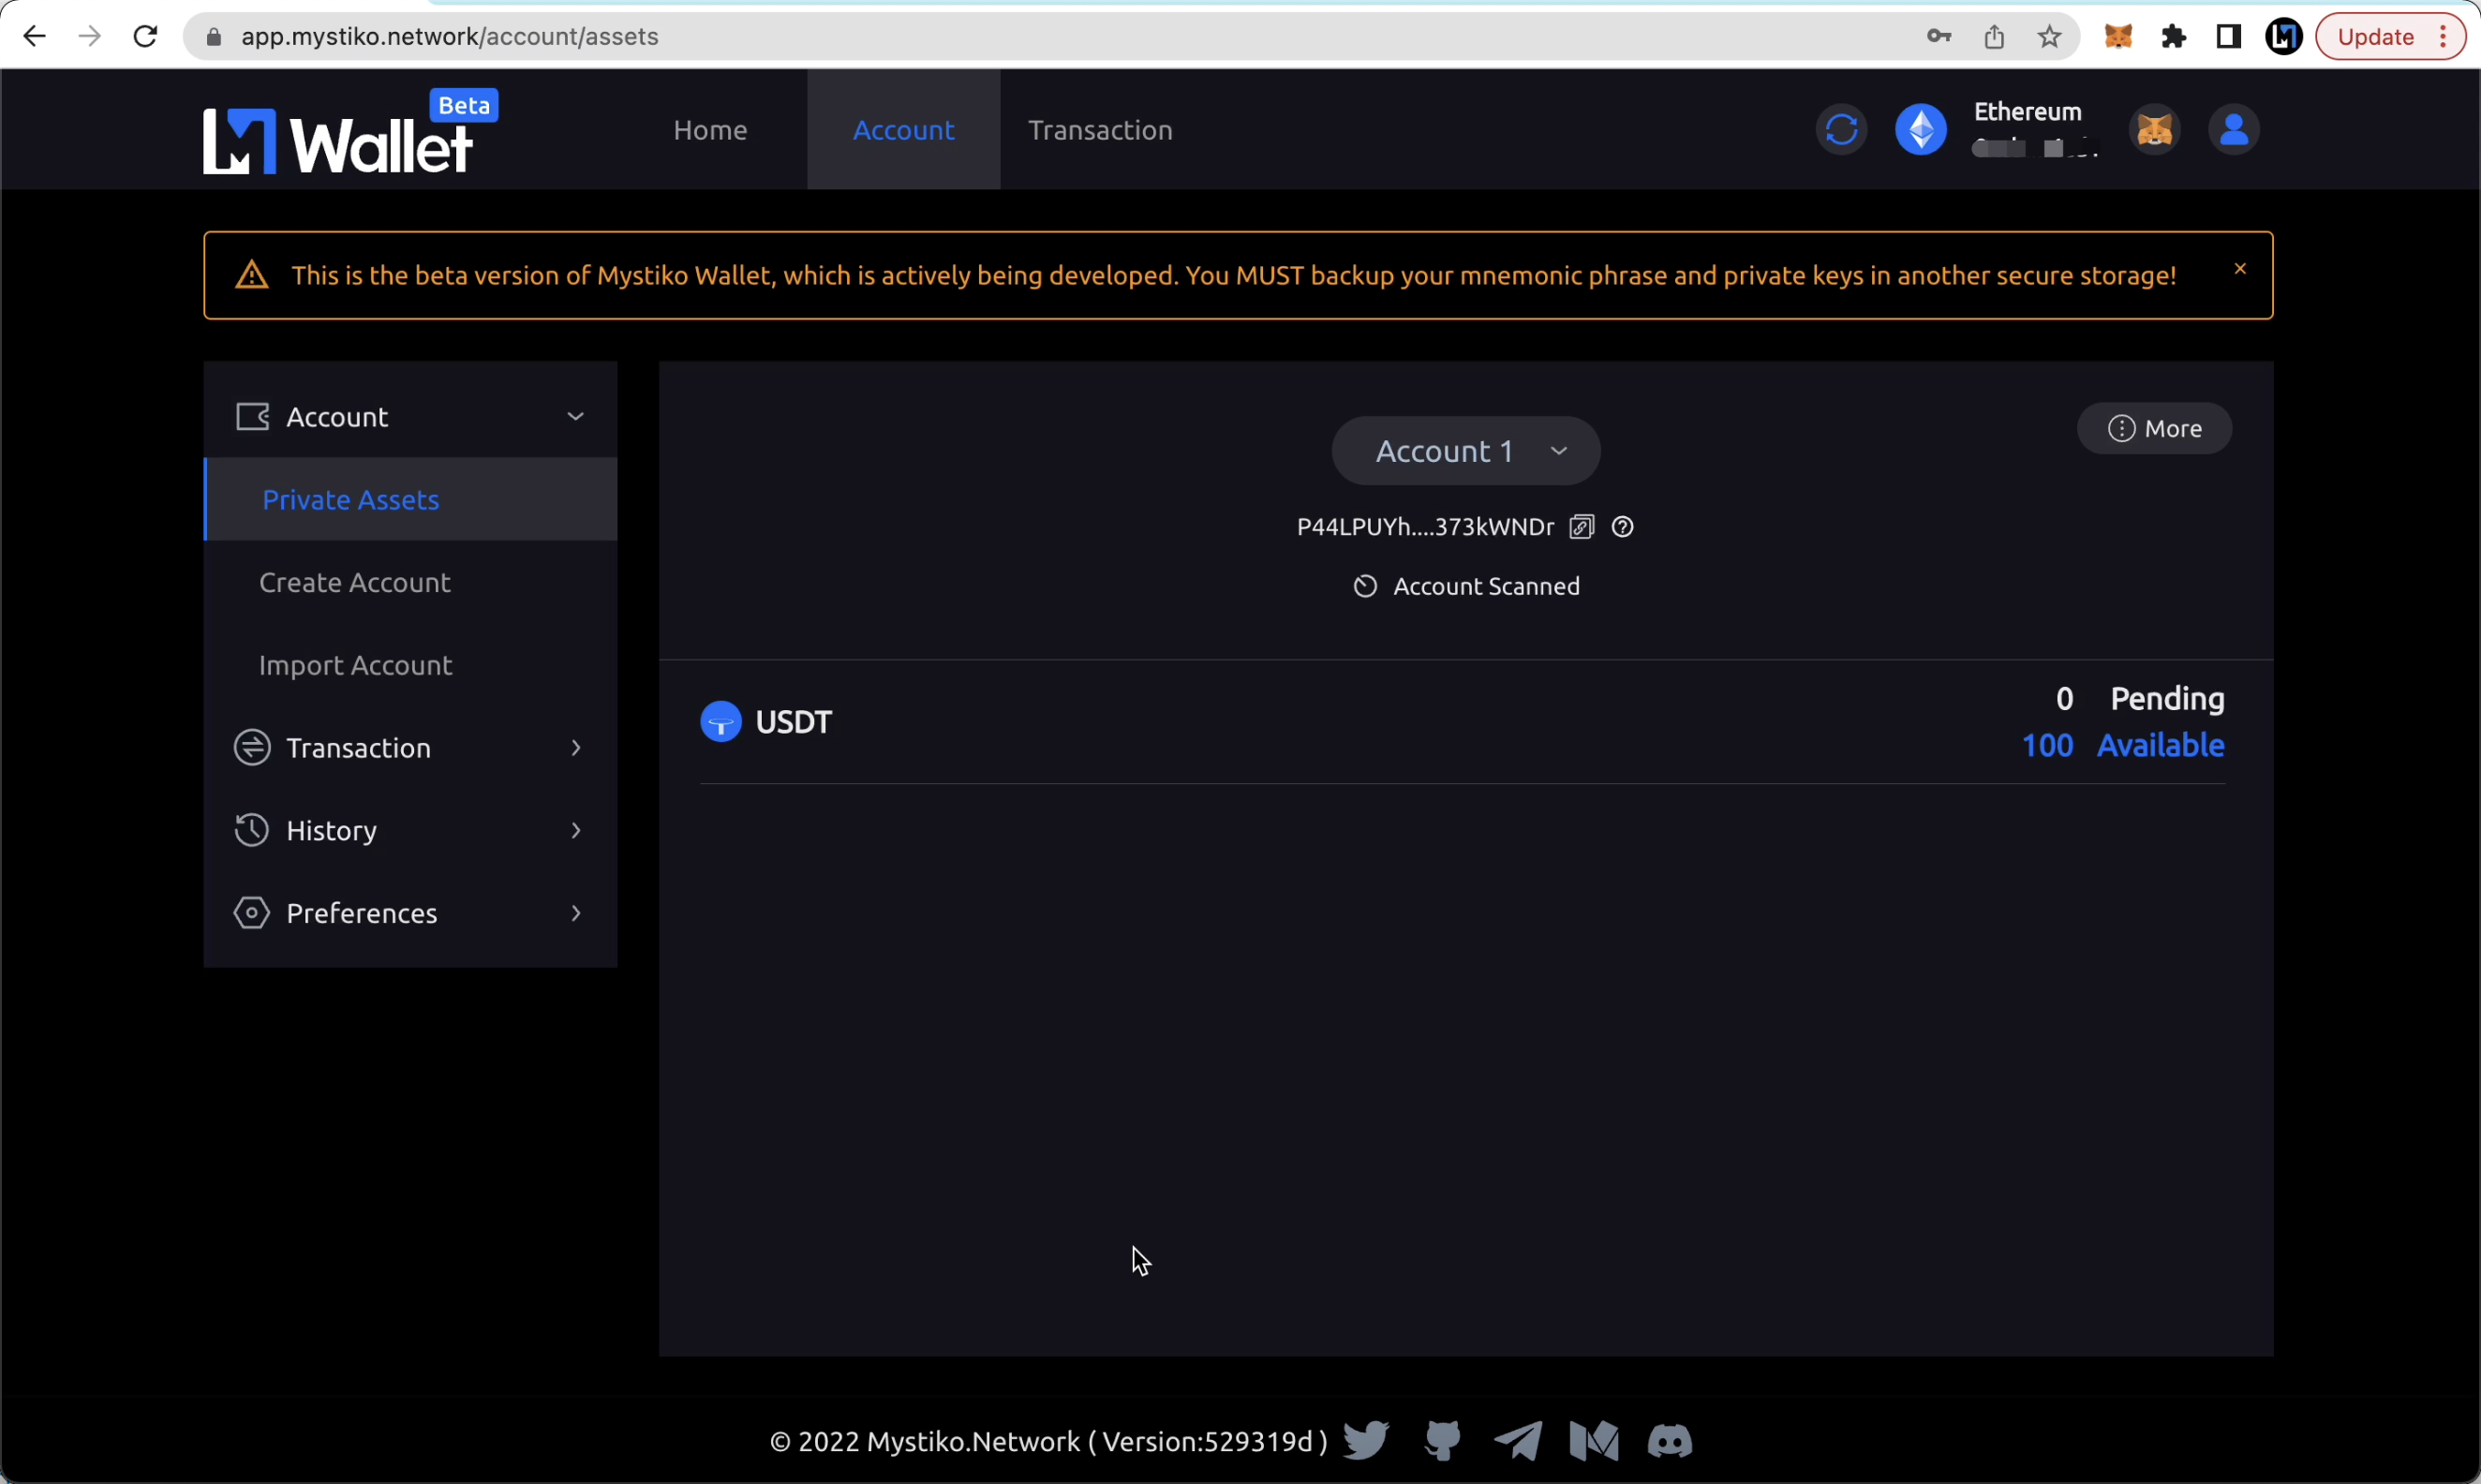The image size is (2481, 1484).
Task: Click the warning triangle icon in the banner
Action: click(251, 275)
